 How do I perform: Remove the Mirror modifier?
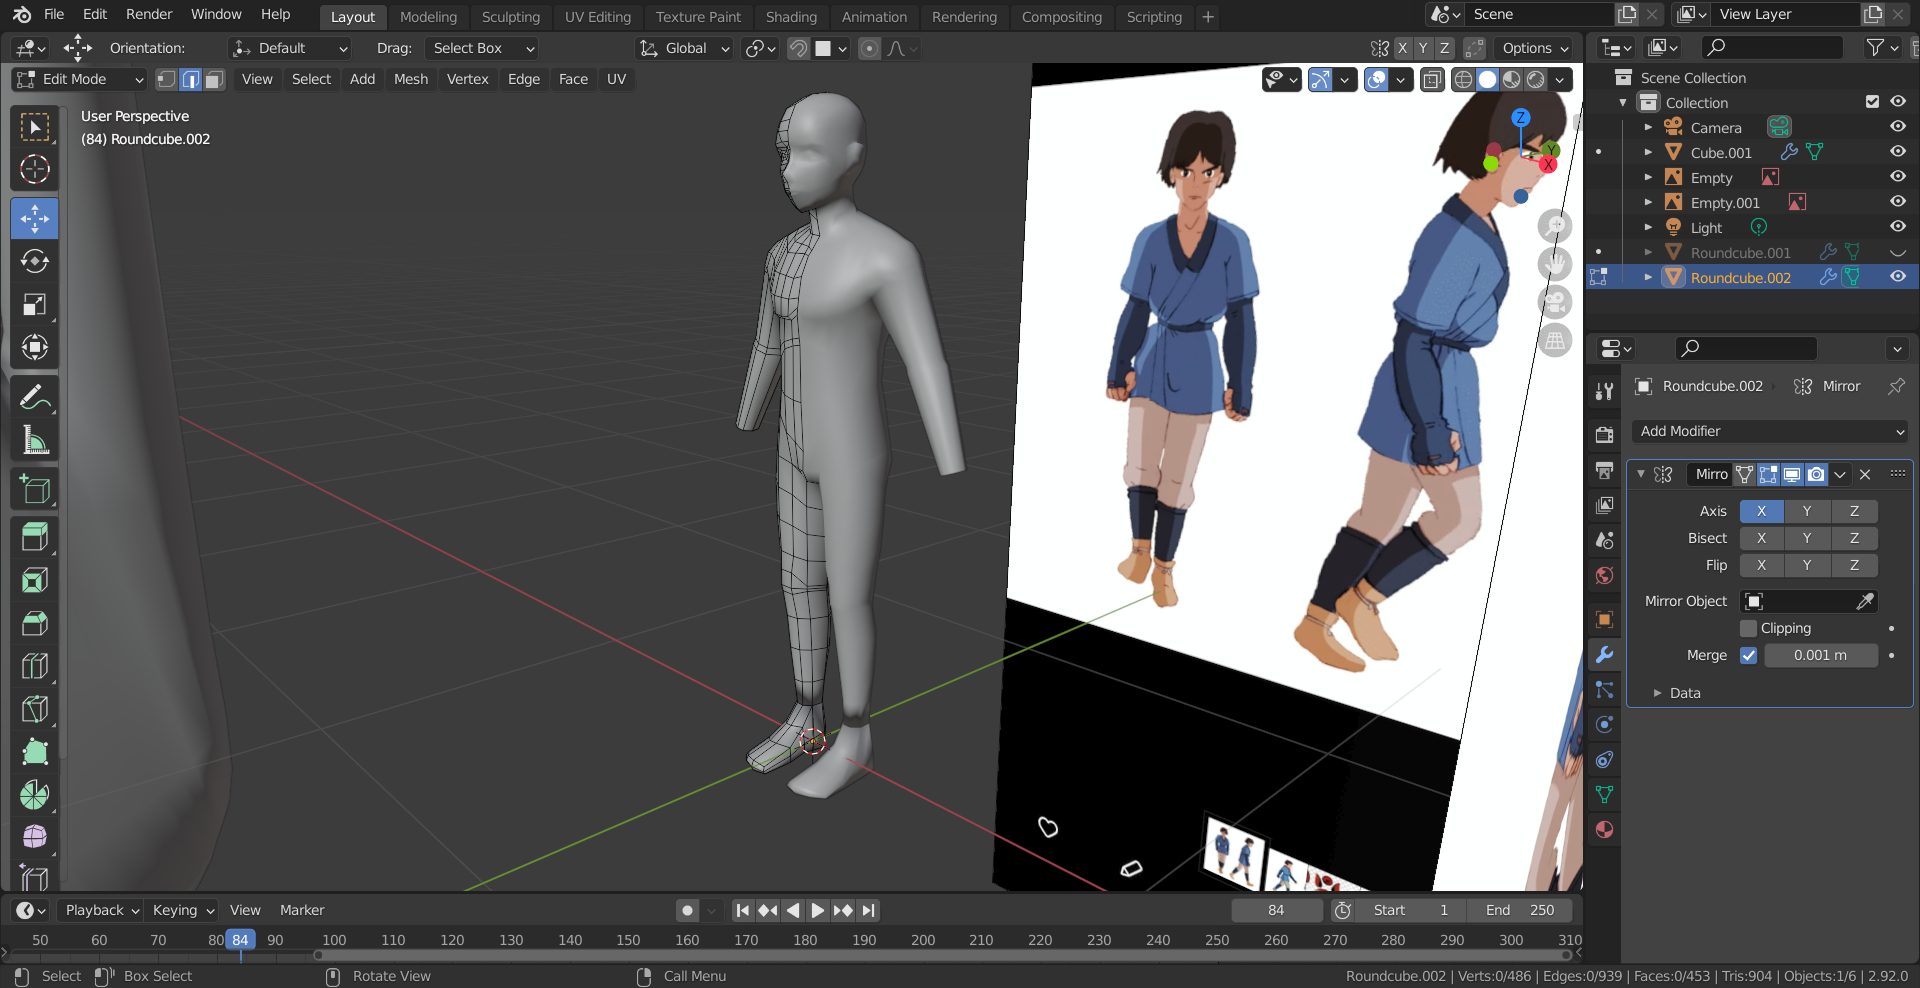(1865, 474)
